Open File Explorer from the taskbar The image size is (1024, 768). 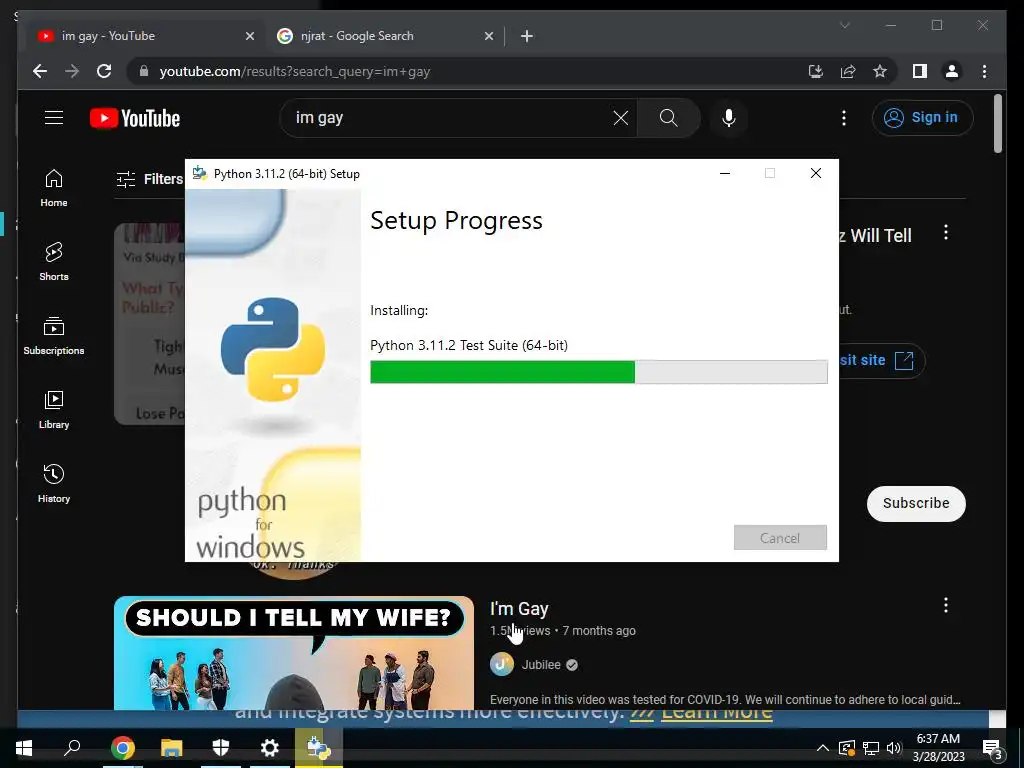pyautogui.click(x=172, y=748)
